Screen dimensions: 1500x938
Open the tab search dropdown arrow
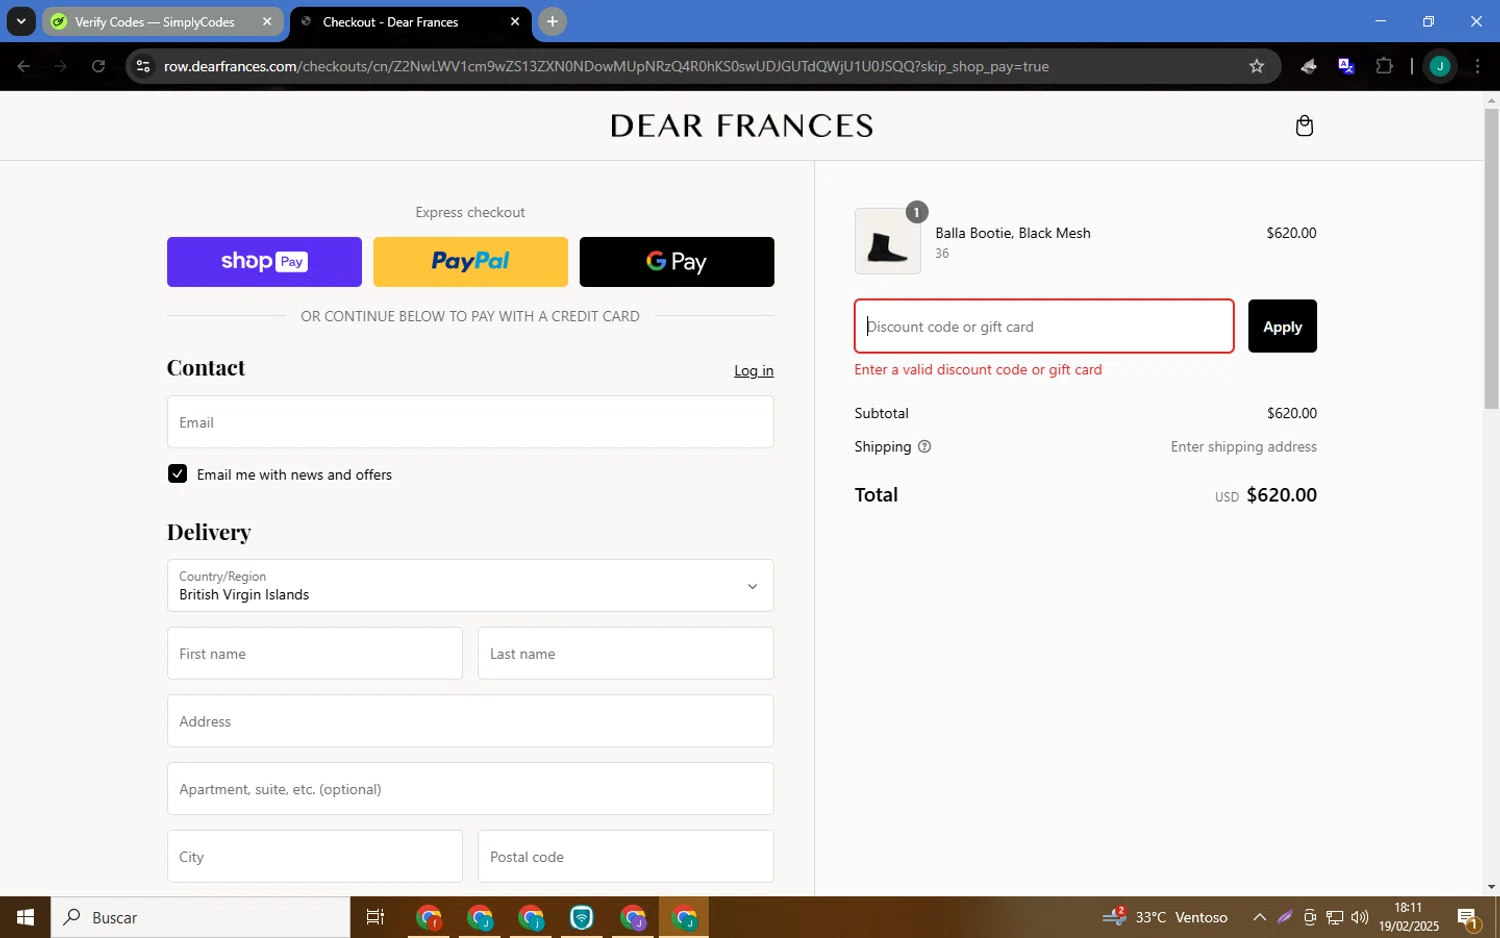(x=21, y=21)
